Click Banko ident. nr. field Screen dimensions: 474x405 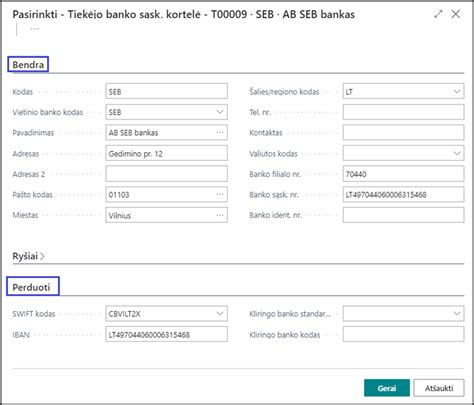403,215
